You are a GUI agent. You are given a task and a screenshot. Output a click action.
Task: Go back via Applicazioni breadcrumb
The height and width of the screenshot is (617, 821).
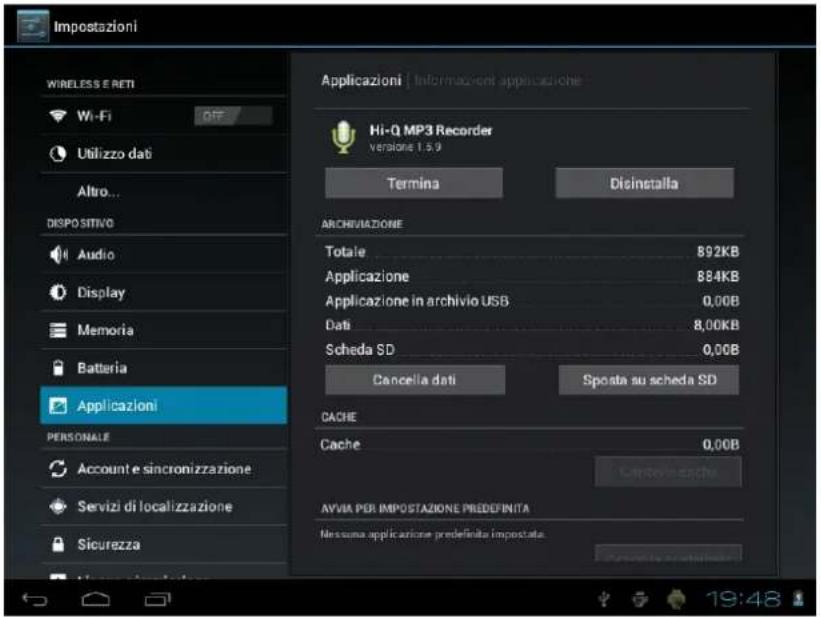[361, 80]
